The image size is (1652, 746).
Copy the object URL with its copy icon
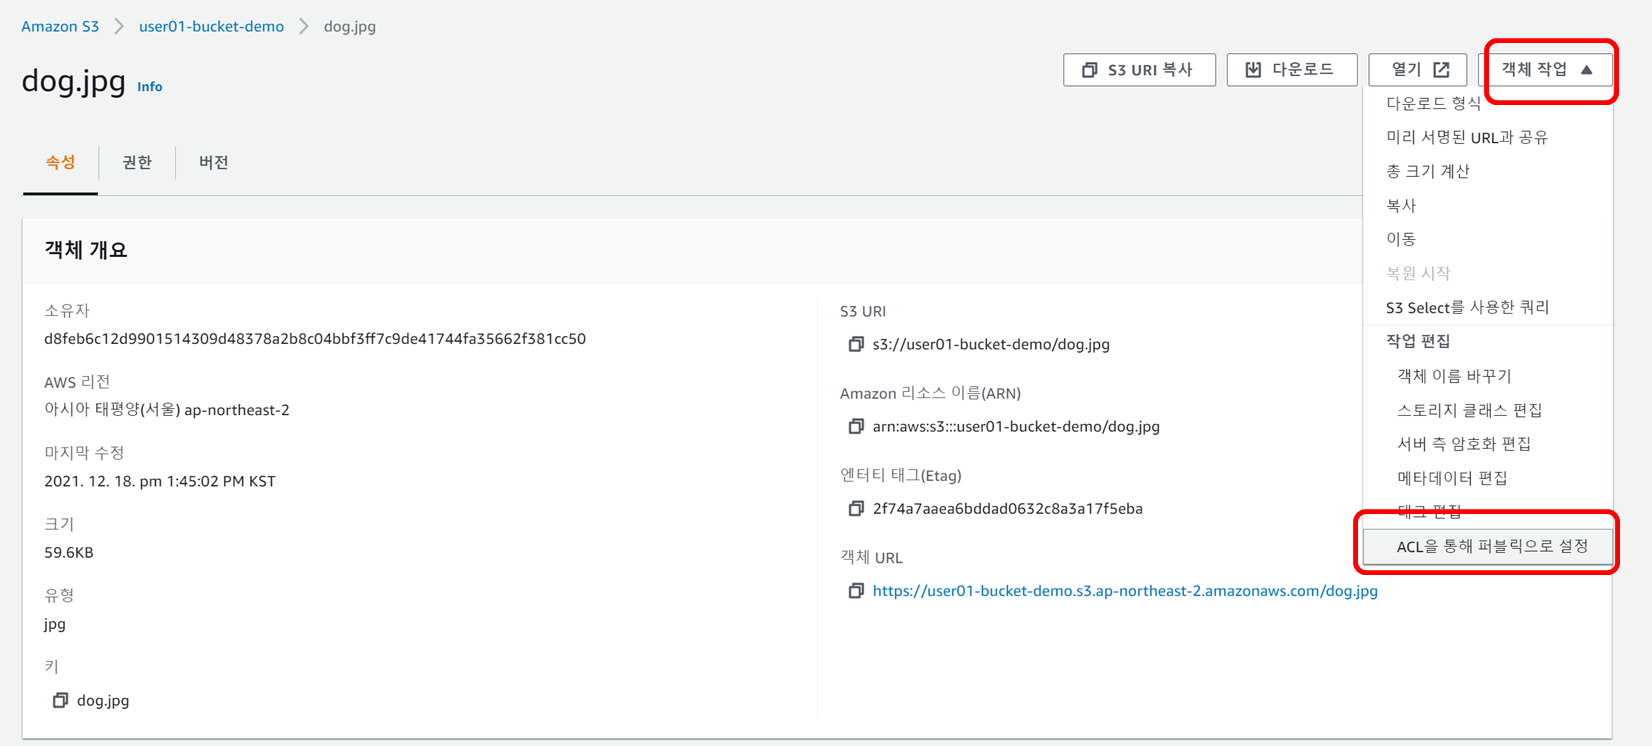coord(856,591)
